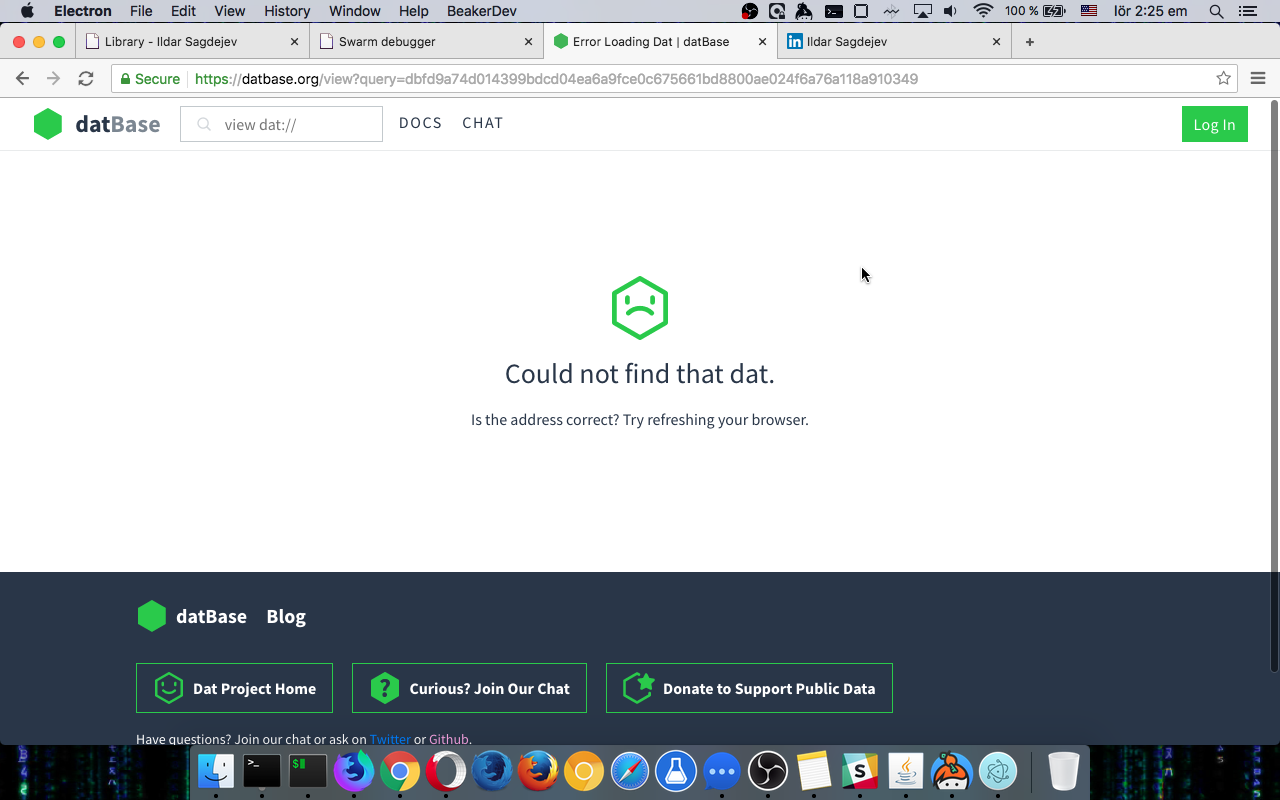Click the Wi-Fi icon in the menu bar
Screen dimensions: 1280x800
983,11
